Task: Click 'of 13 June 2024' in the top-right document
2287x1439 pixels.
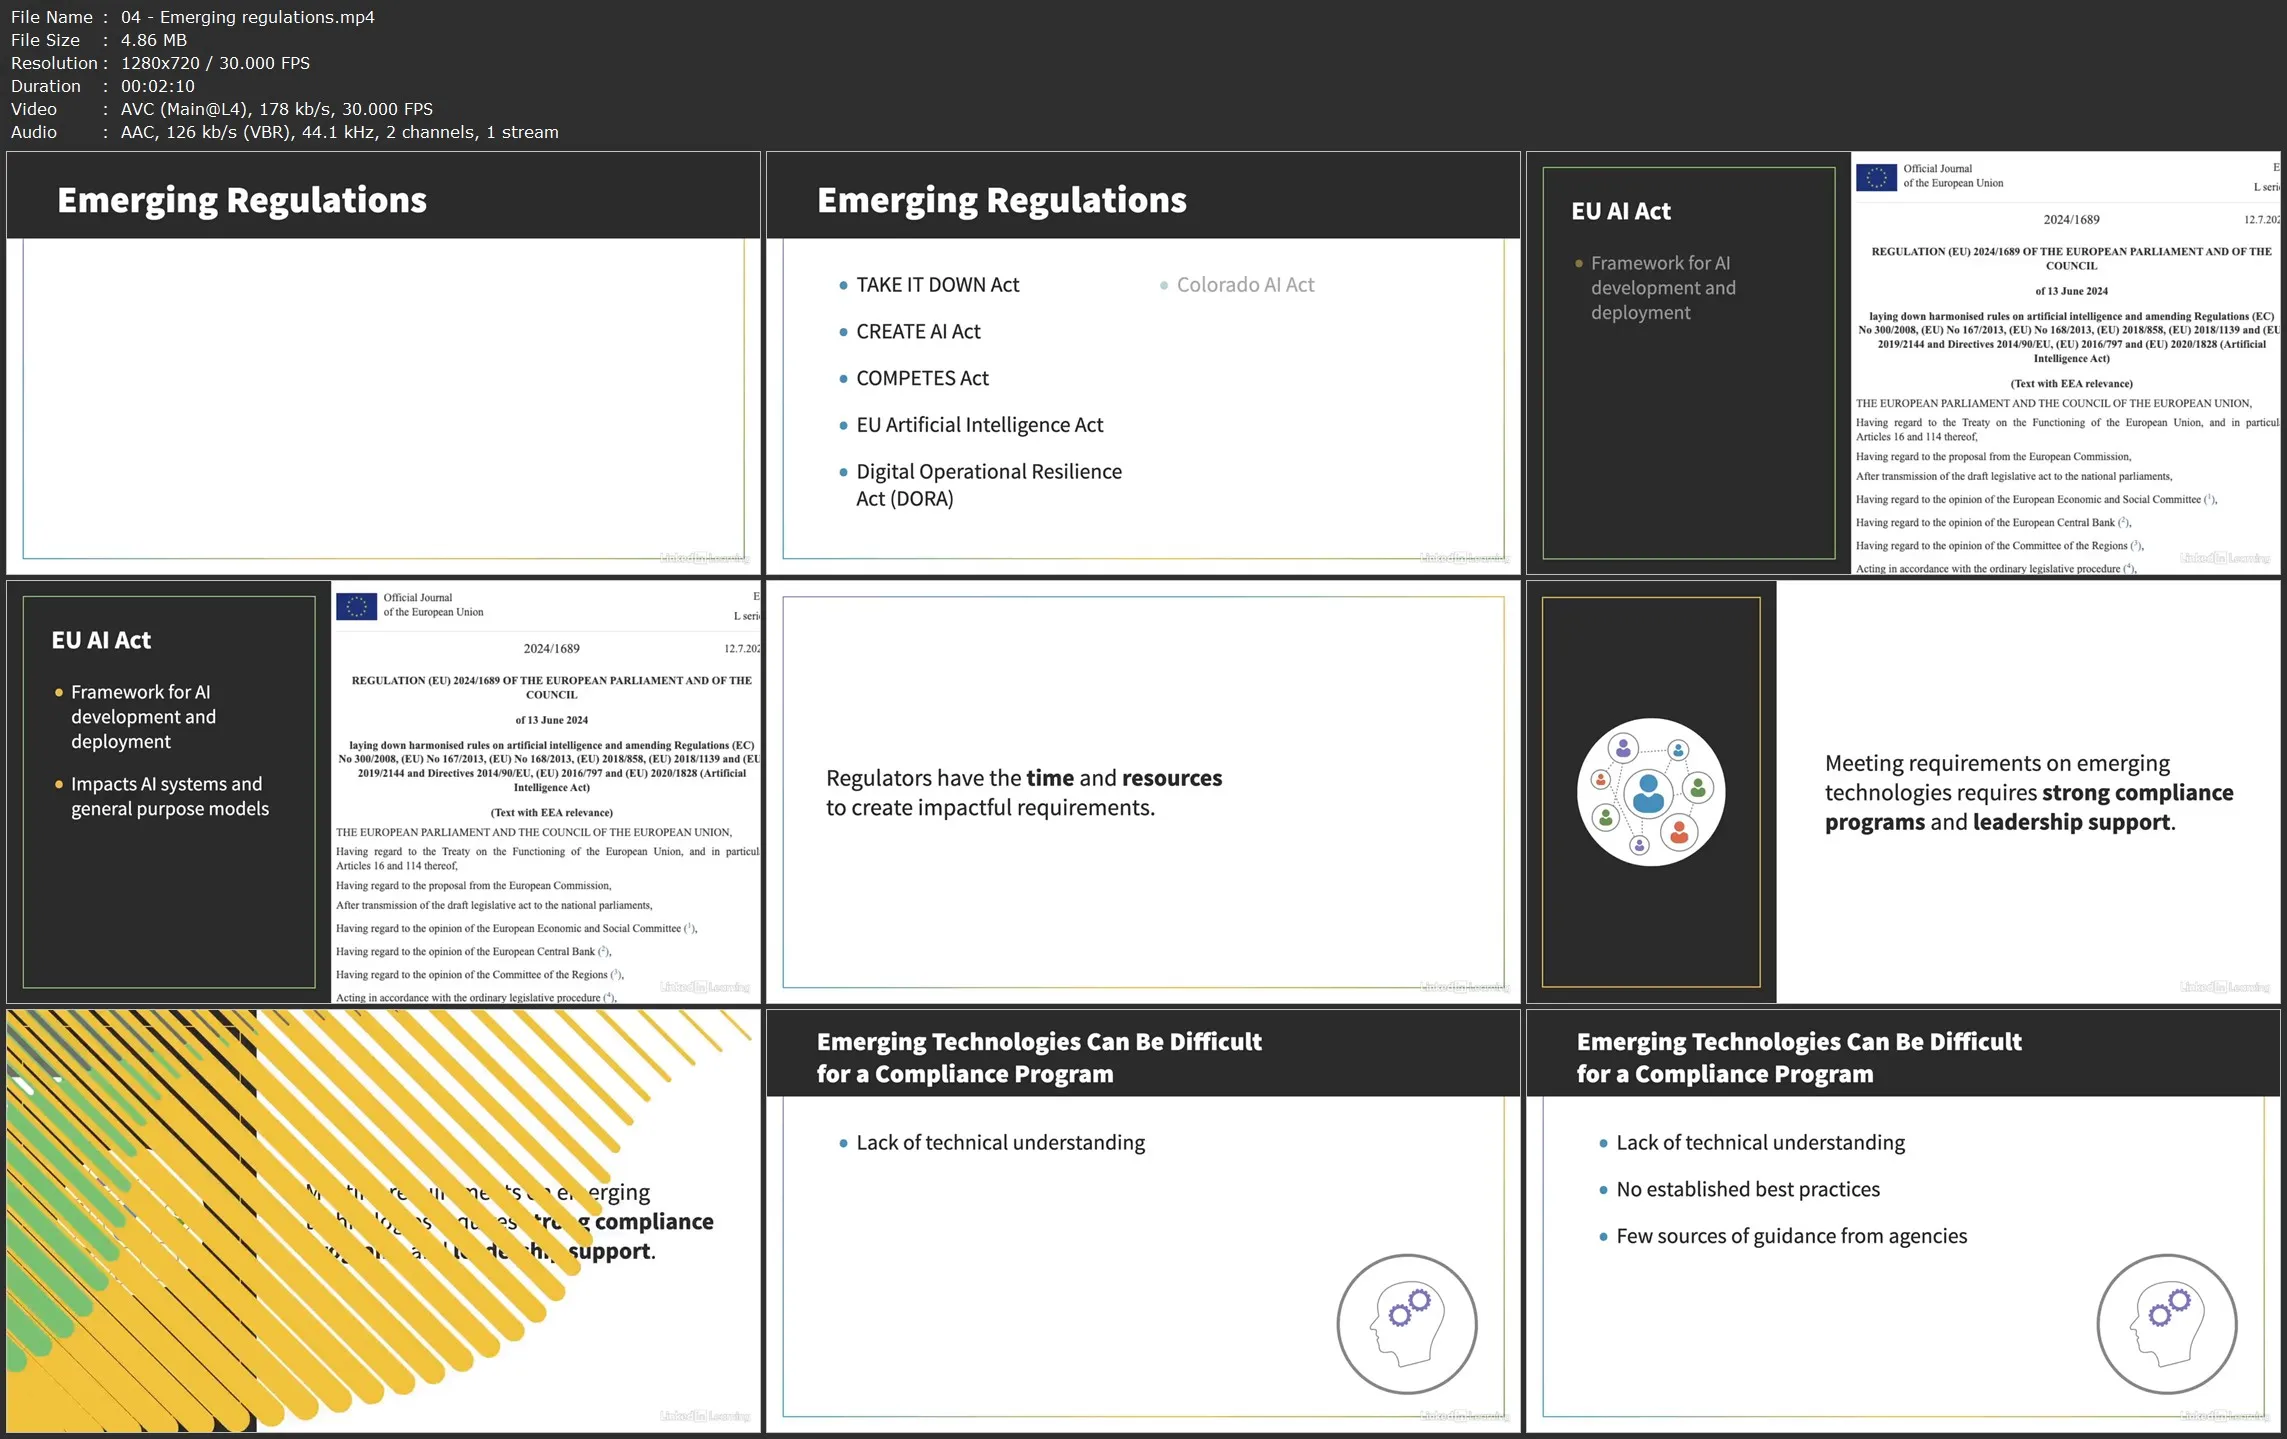Action: 2071,291
